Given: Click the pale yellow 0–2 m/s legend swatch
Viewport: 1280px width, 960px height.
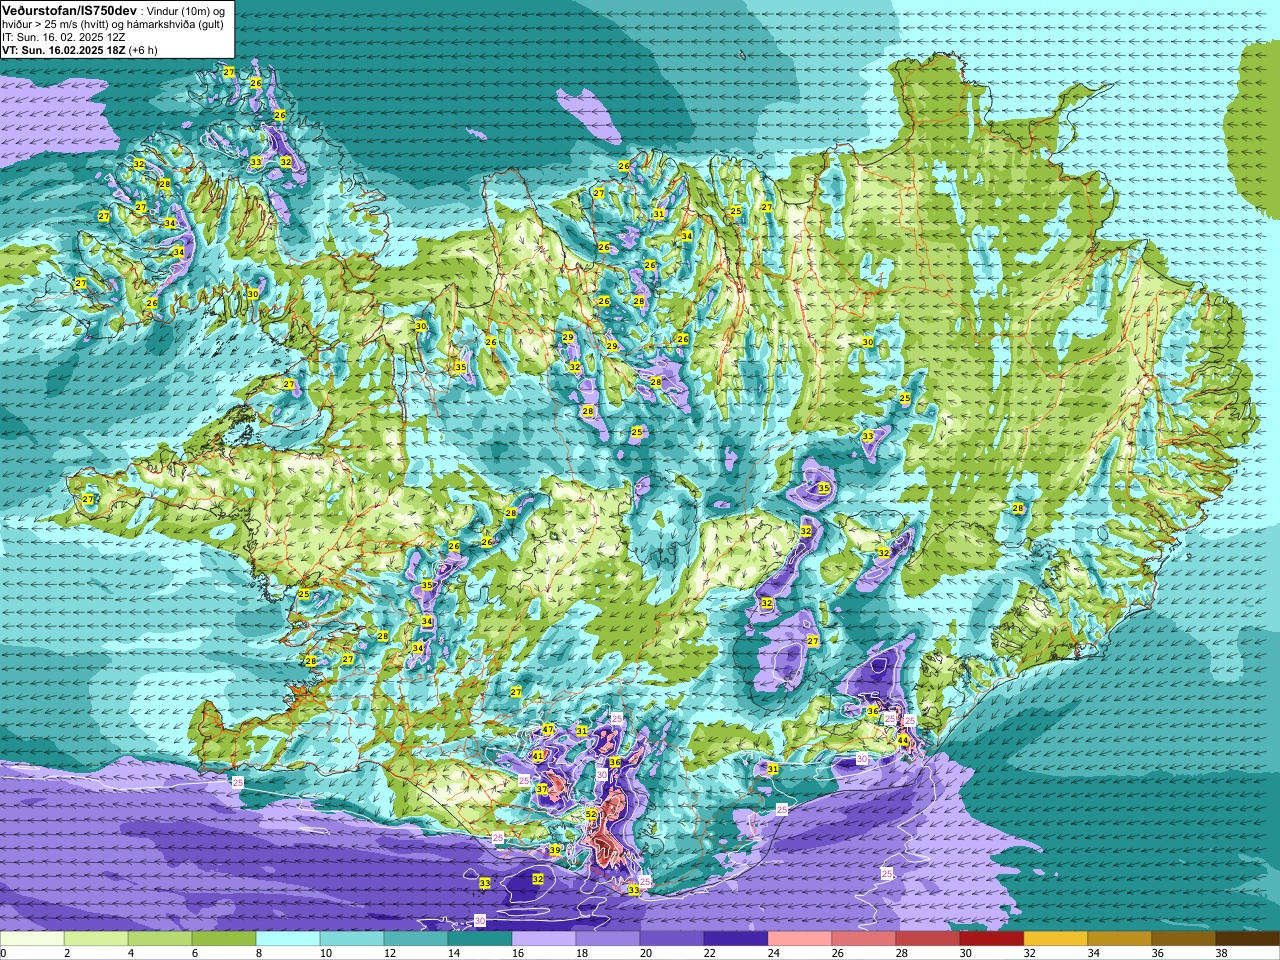Looking at the screenshot, I should (x=32, y=939).
